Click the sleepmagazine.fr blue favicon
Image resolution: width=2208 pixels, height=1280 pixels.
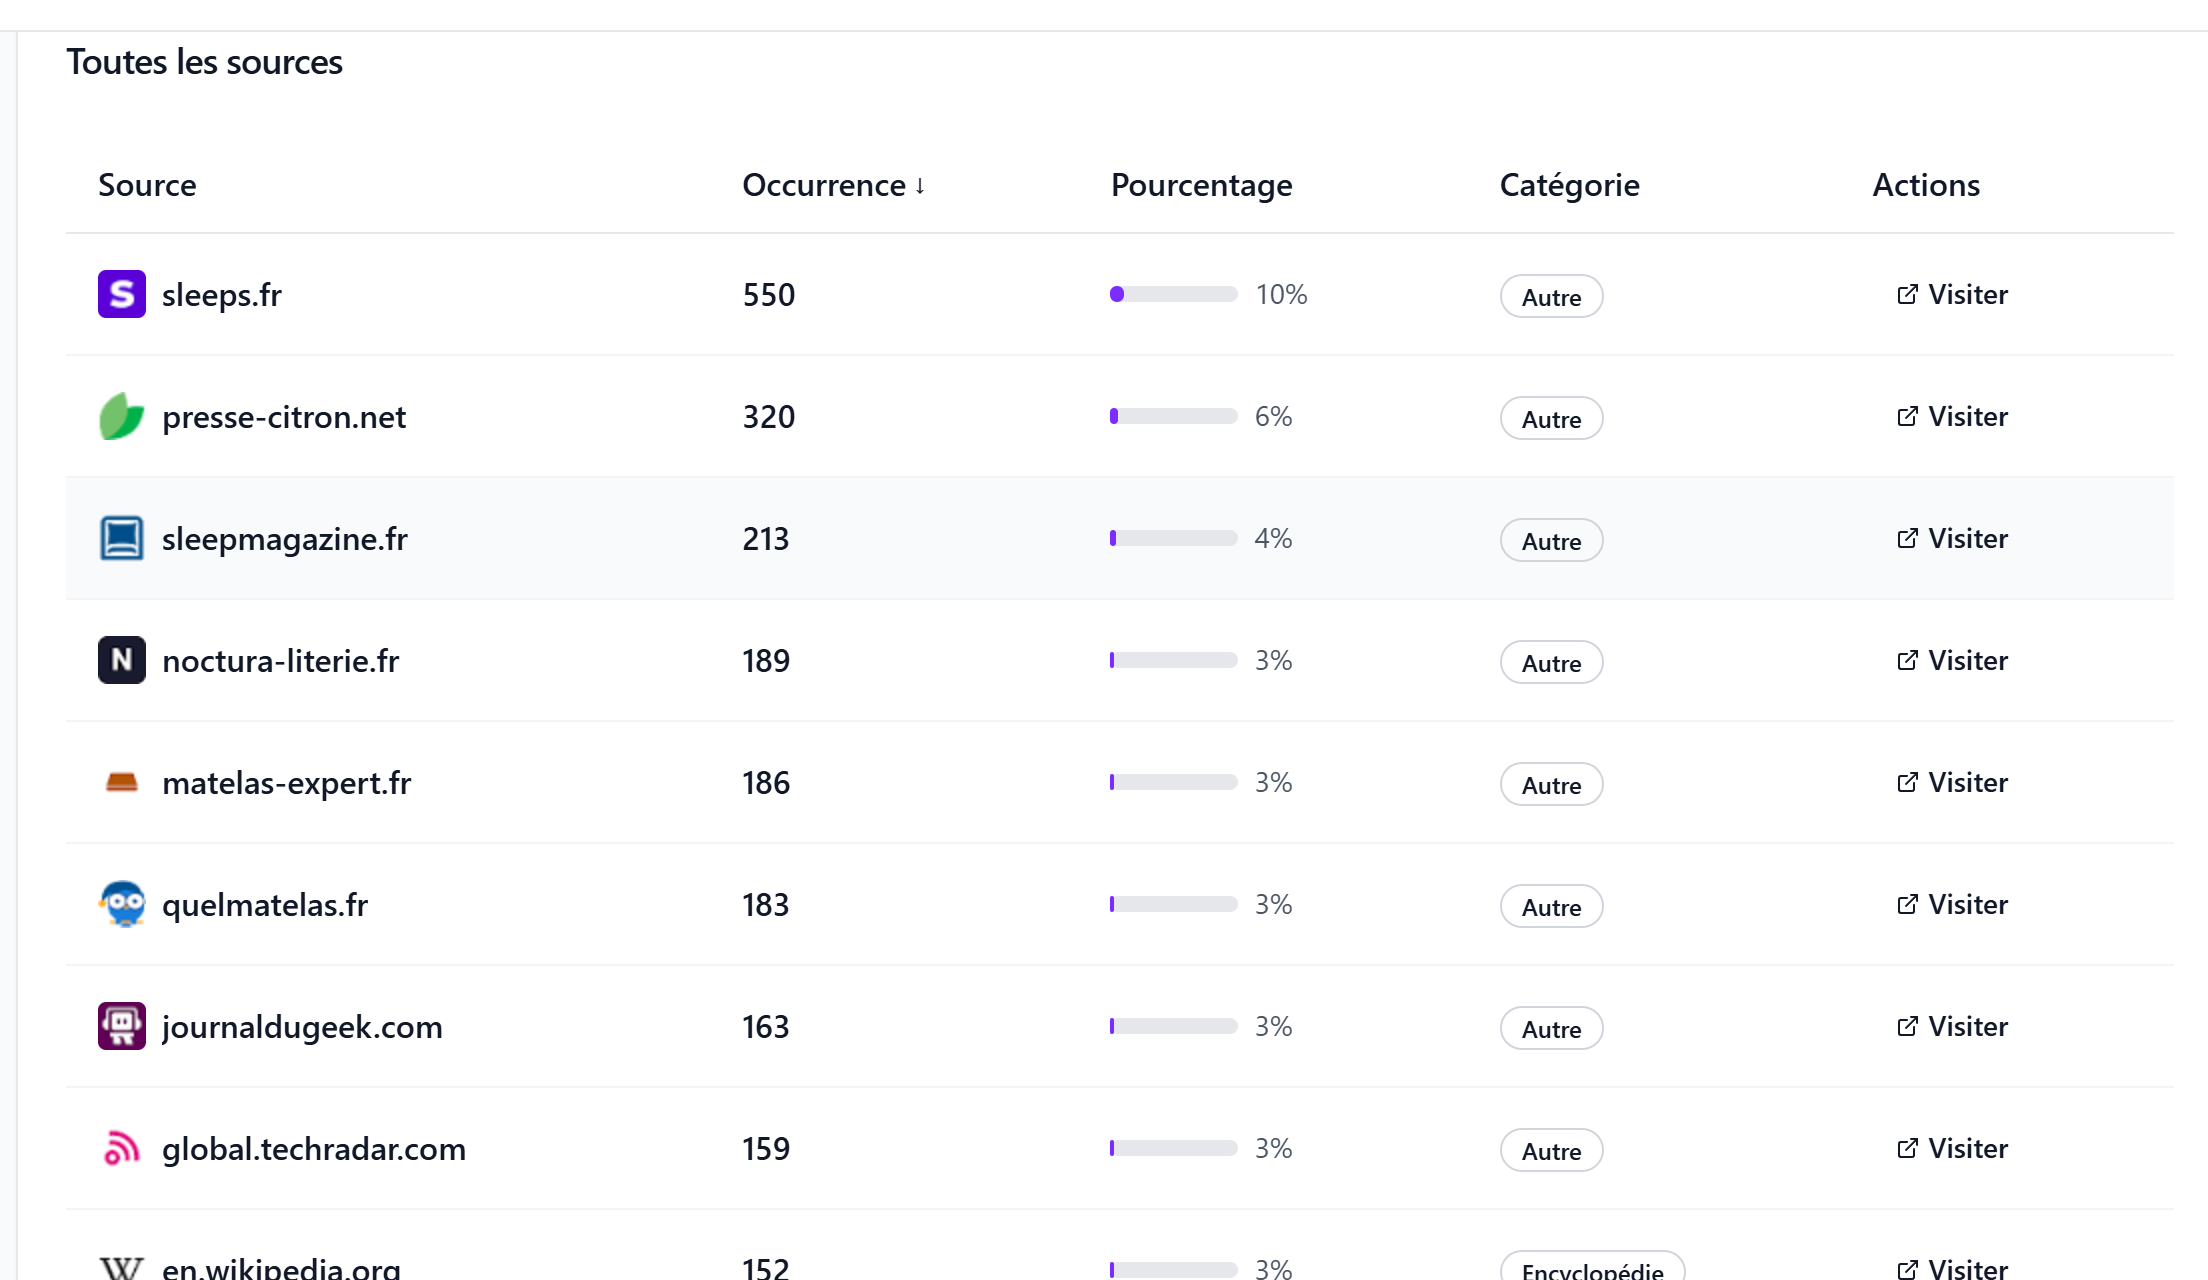click(122, 538)
